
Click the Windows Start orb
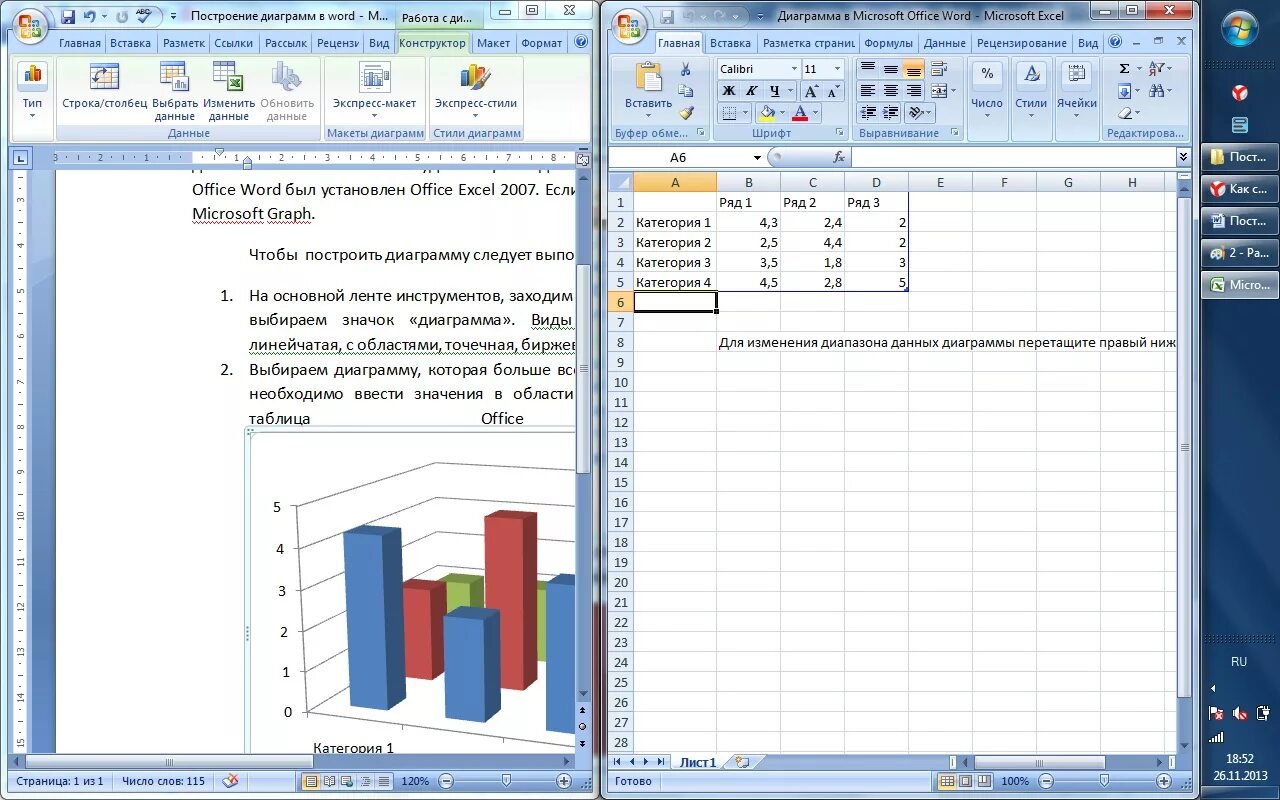pyautogui.click(x=1240, y=27)
